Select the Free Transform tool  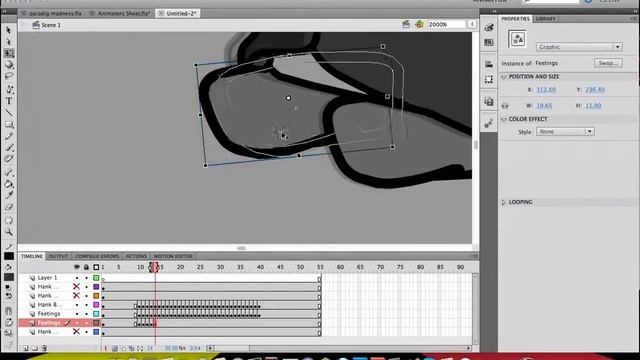tap(9, 53)
